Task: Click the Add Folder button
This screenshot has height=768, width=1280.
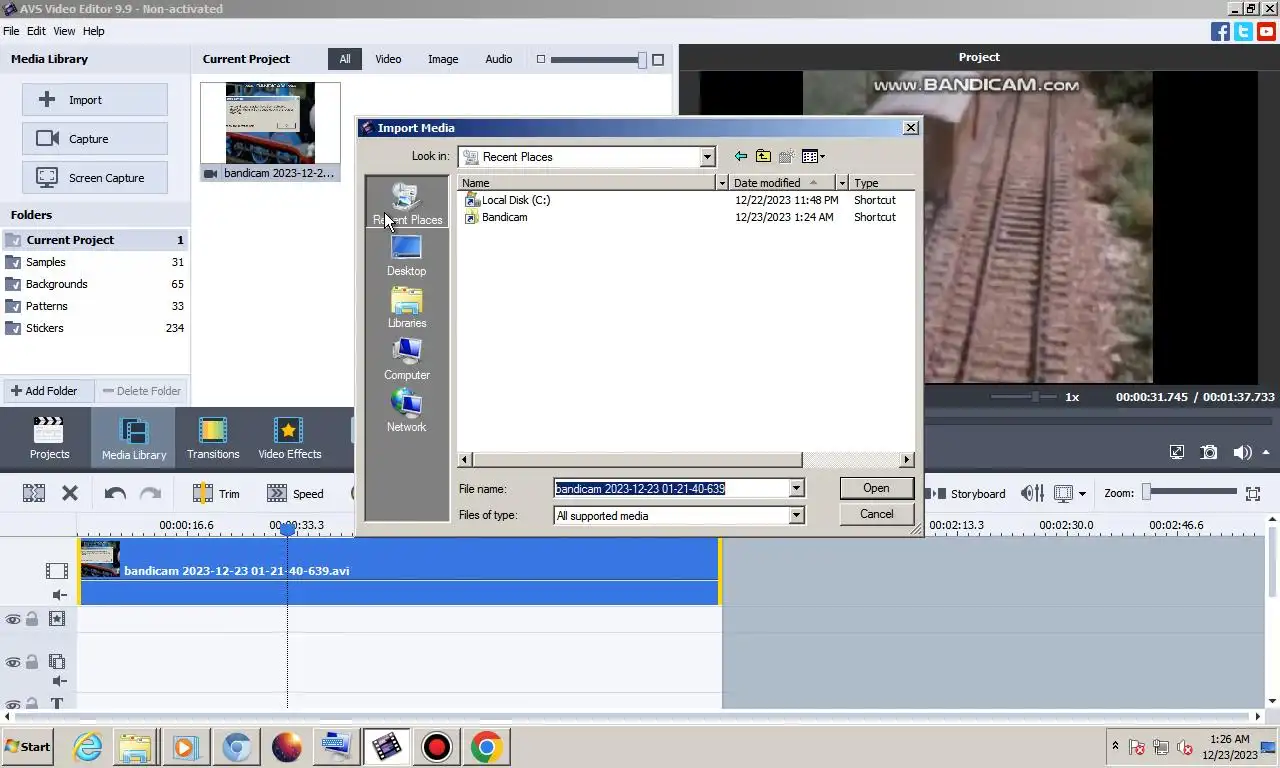Action: pos(47,391)
